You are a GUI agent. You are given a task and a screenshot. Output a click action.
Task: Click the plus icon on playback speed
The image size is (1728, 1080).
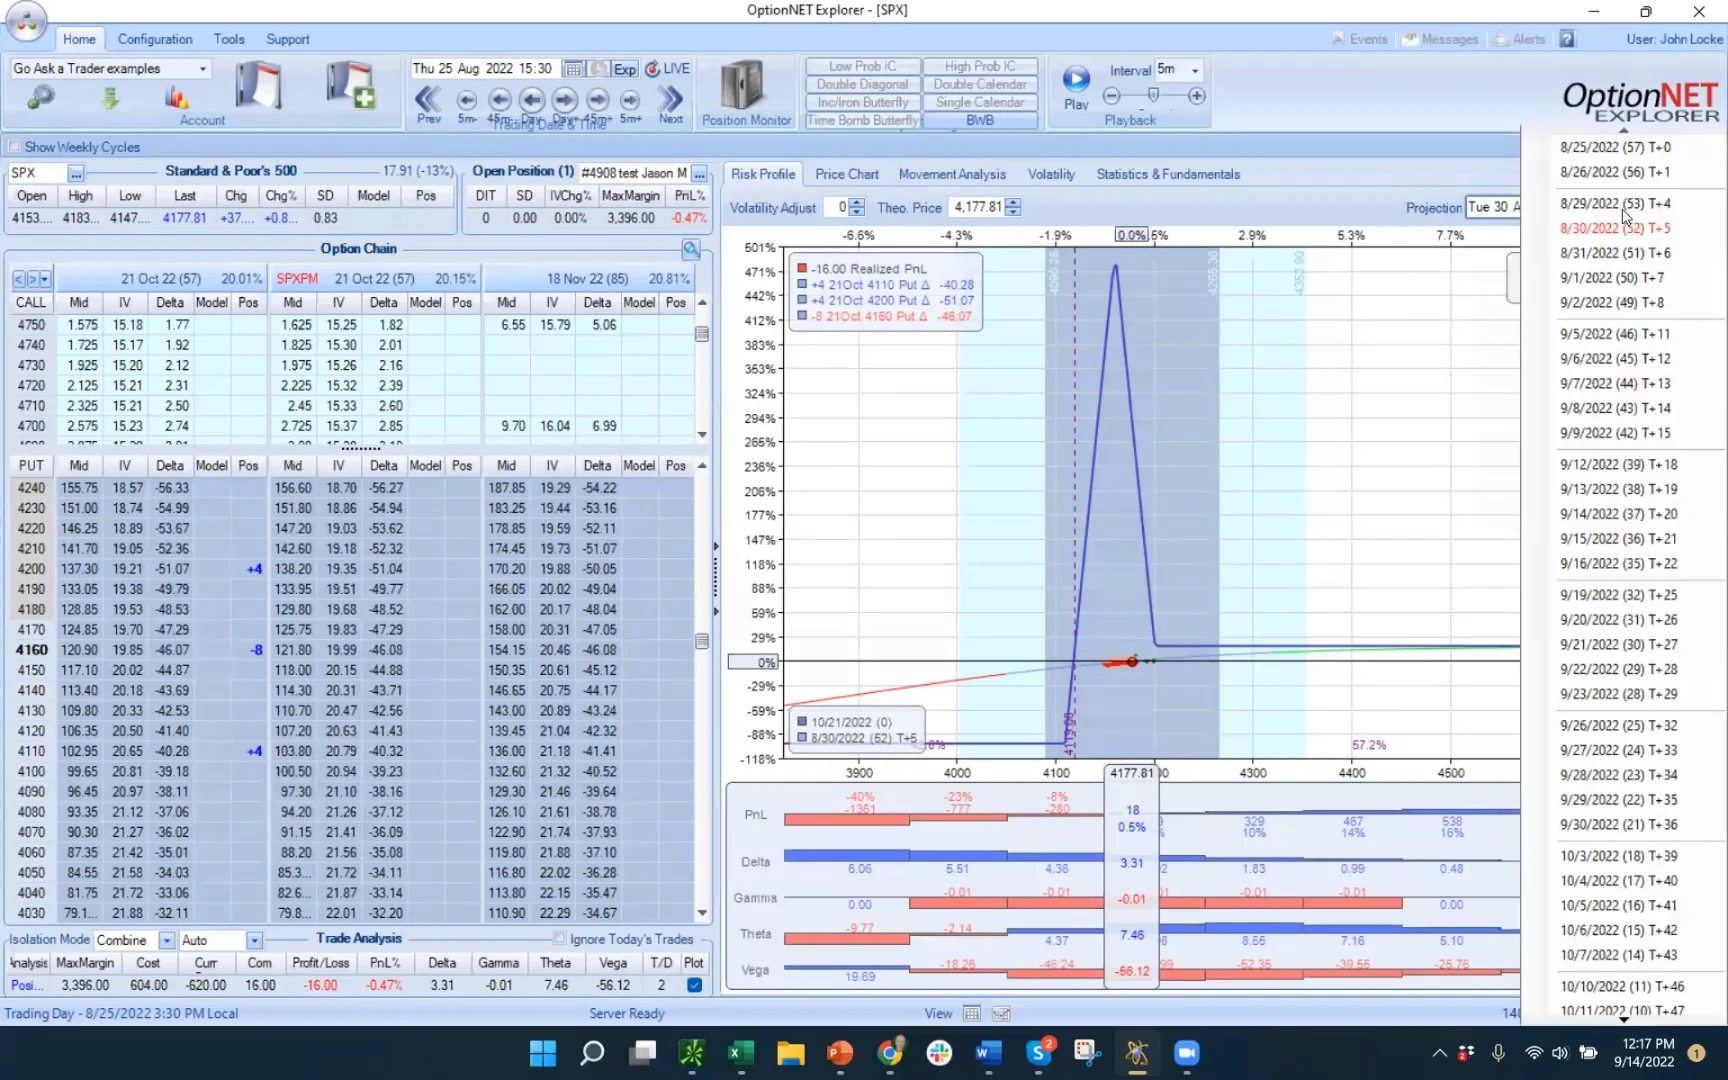pos(1197,96)
